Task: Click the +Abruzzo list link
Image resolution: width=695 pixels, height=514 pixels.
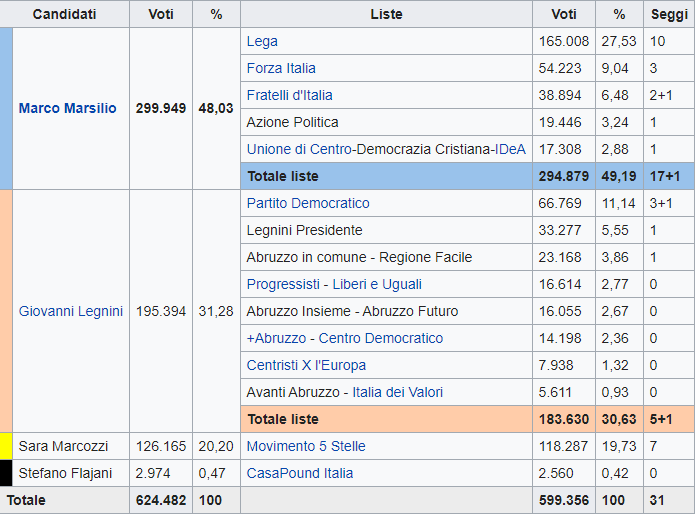Action: [x=282, y=338]
